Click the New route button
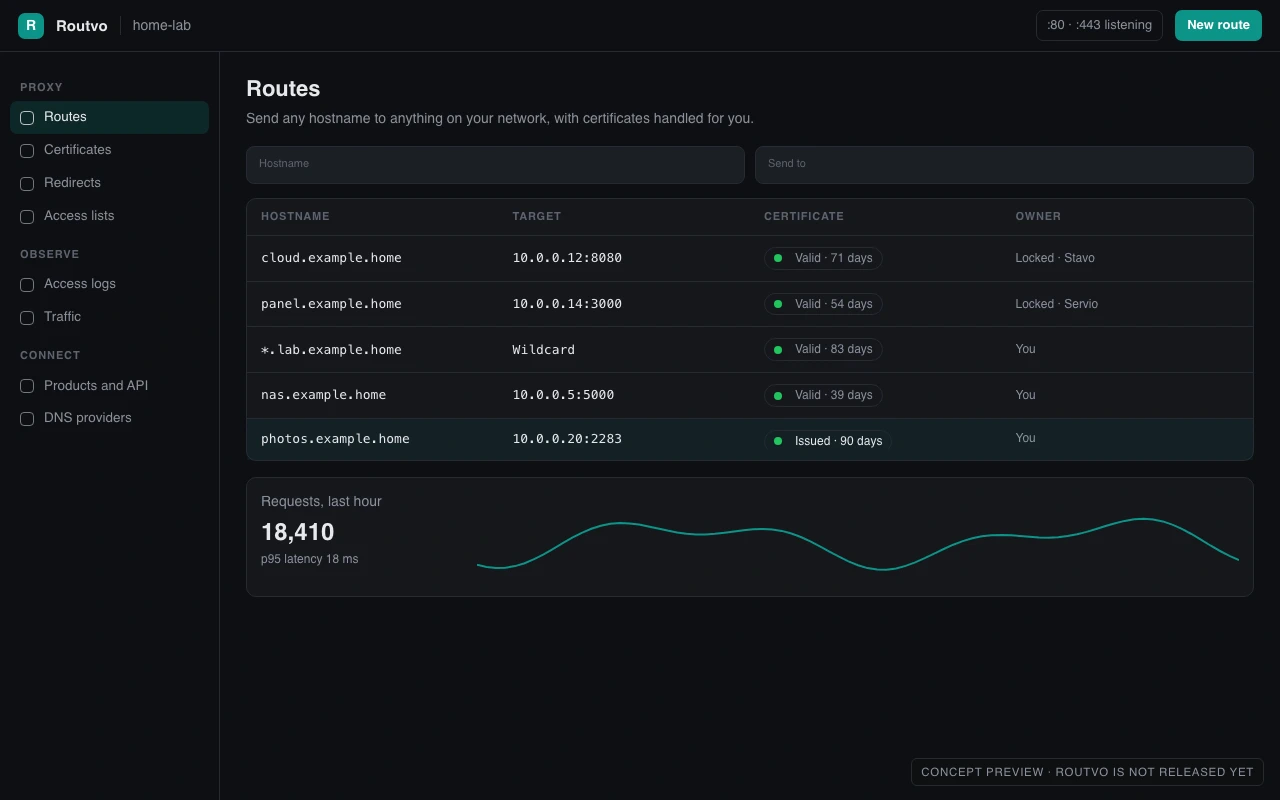 (1218, 25)
